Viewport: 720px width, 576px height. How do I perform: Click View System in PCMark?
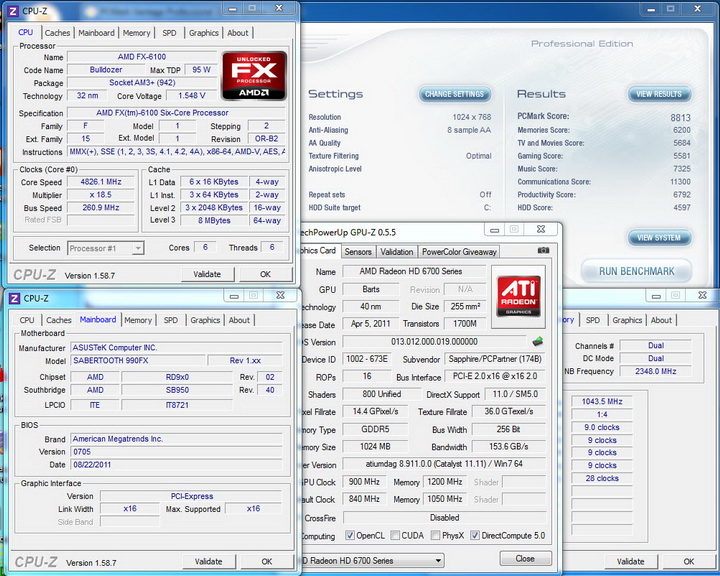tap(659, 238)
